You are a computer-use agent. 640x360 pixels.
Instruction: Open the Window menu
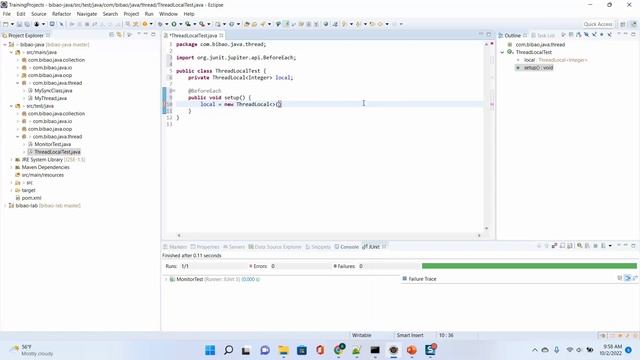[168, 14]
